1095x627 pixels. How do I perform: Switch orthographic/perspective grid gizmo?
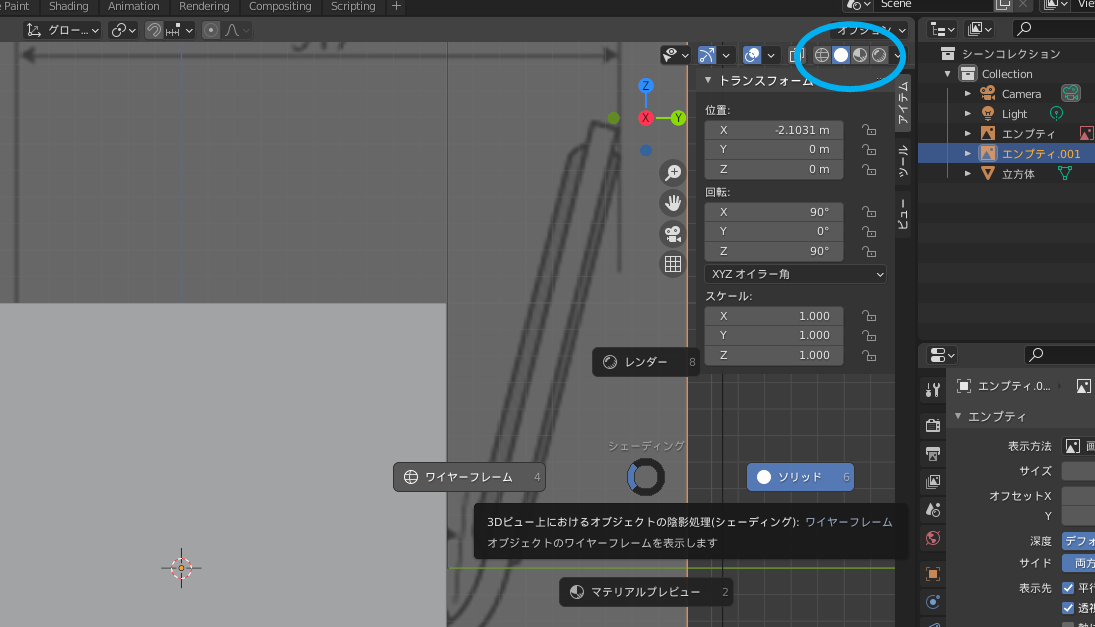click(673, 264)
